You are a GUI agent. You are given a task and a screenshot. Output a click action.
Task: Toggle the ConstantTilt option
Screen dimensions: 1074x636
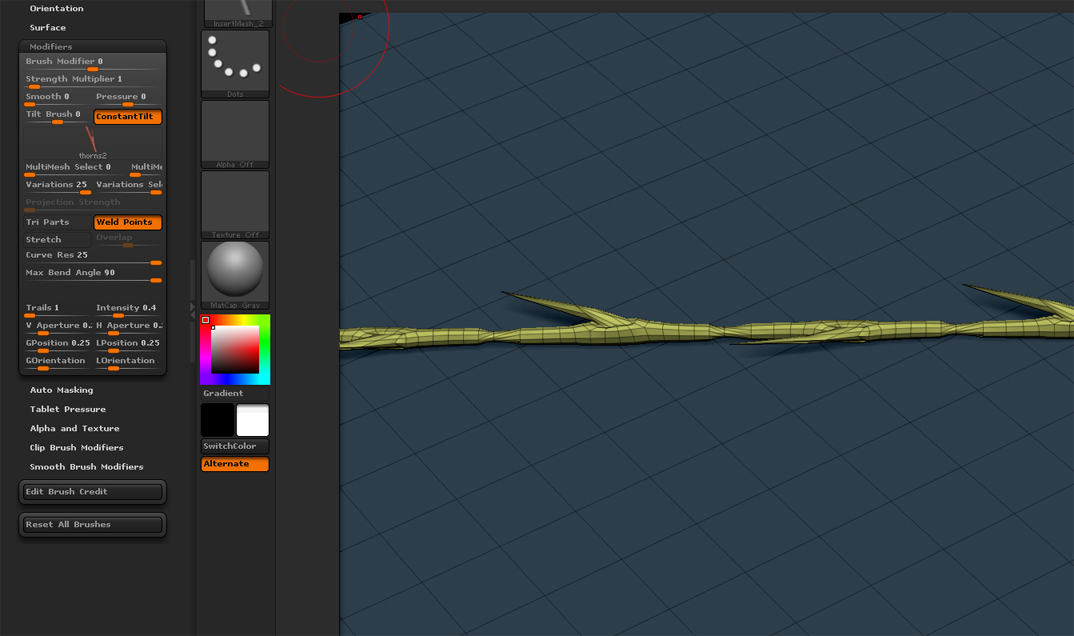point(127,116)
